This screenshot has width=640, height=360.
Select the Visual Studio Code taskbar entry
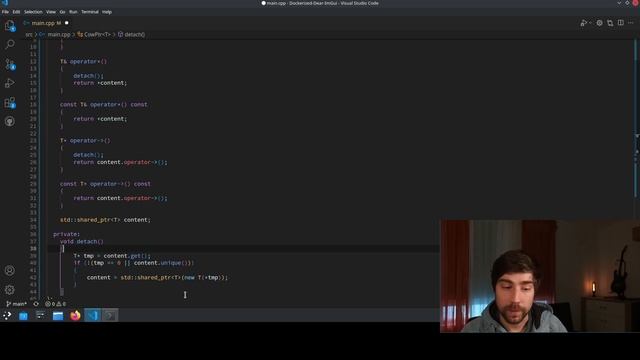93,316
